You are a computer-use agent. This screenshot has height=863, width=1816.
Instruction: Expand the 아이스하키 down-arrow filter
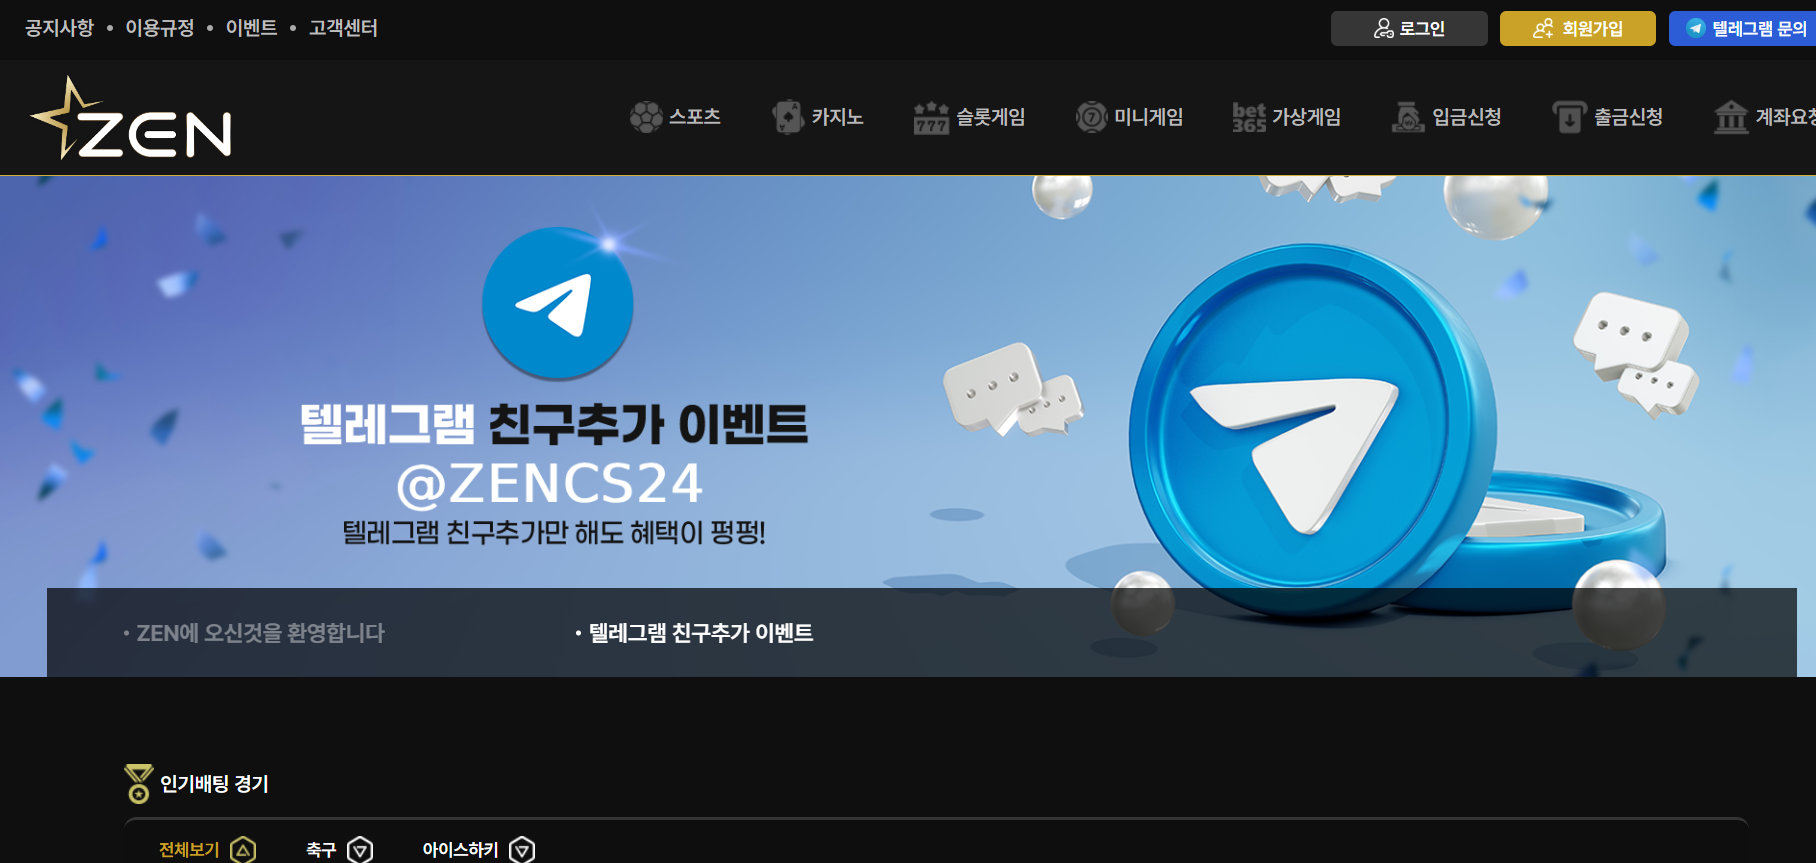coord(522,850)
